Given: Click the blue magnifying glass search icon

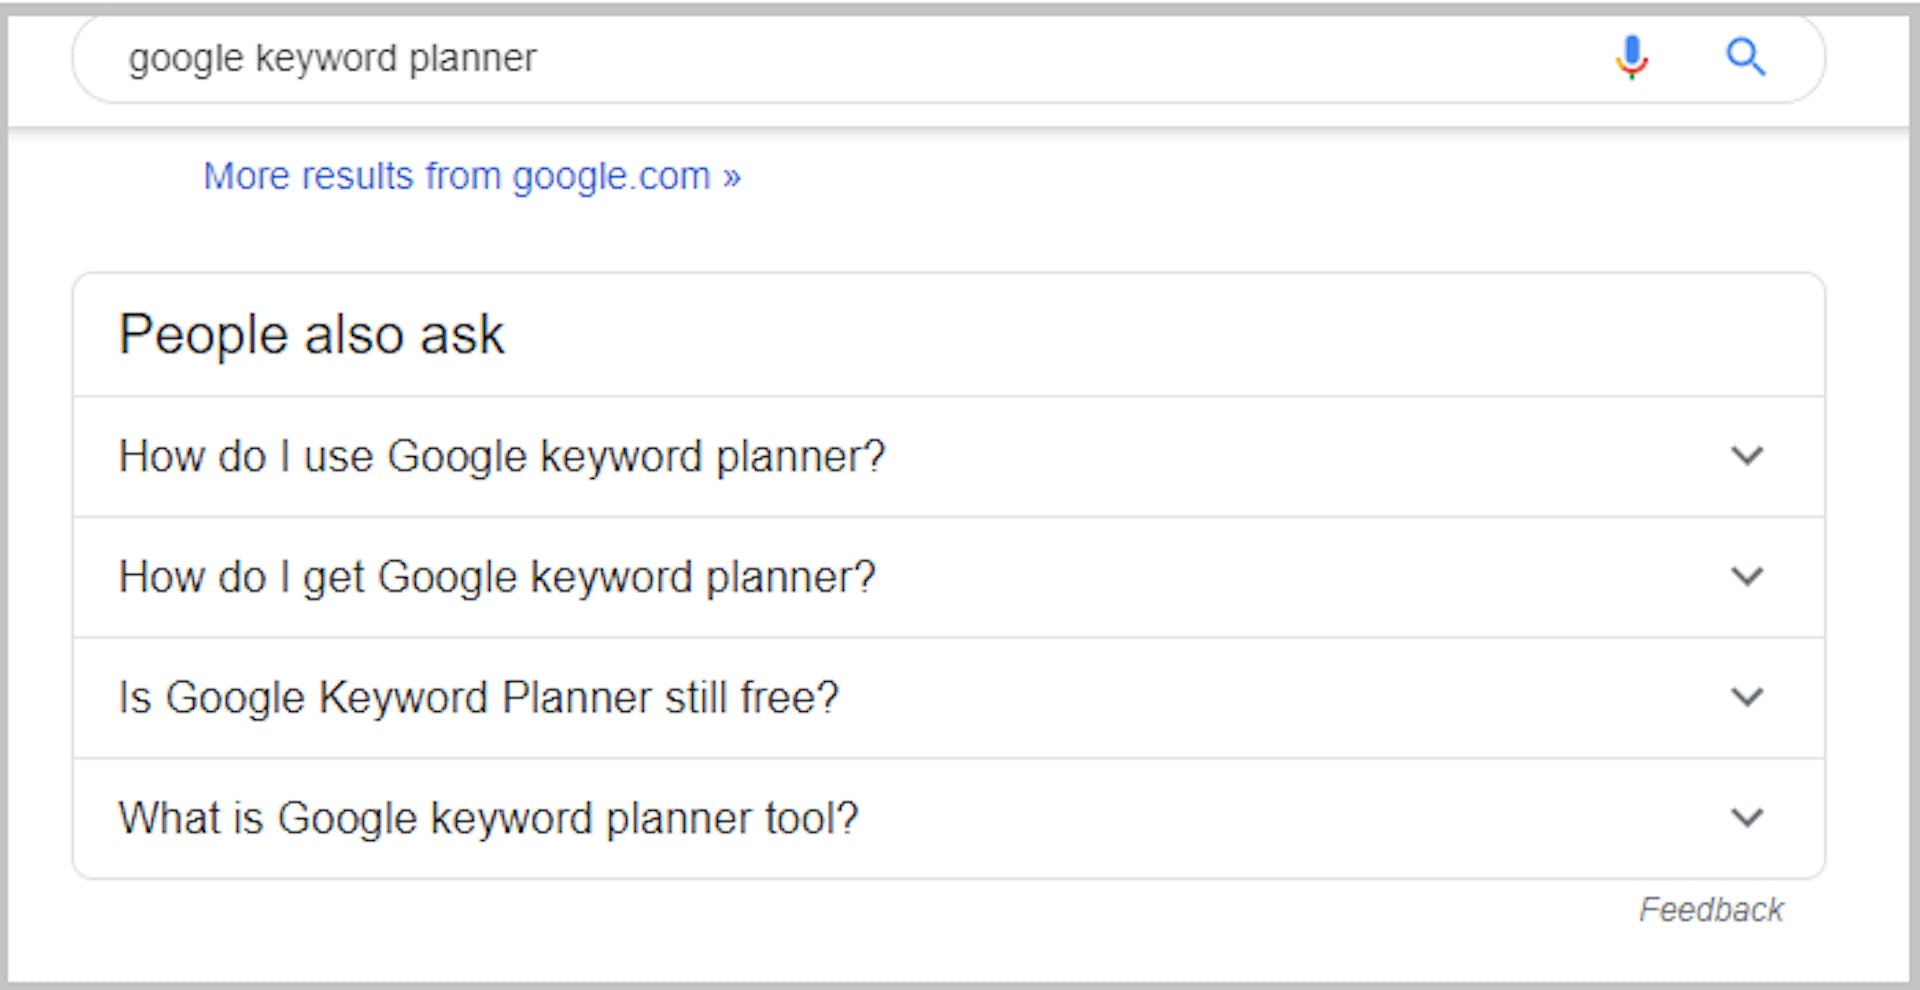Looking at the screenshot, I should point(1745,57).
